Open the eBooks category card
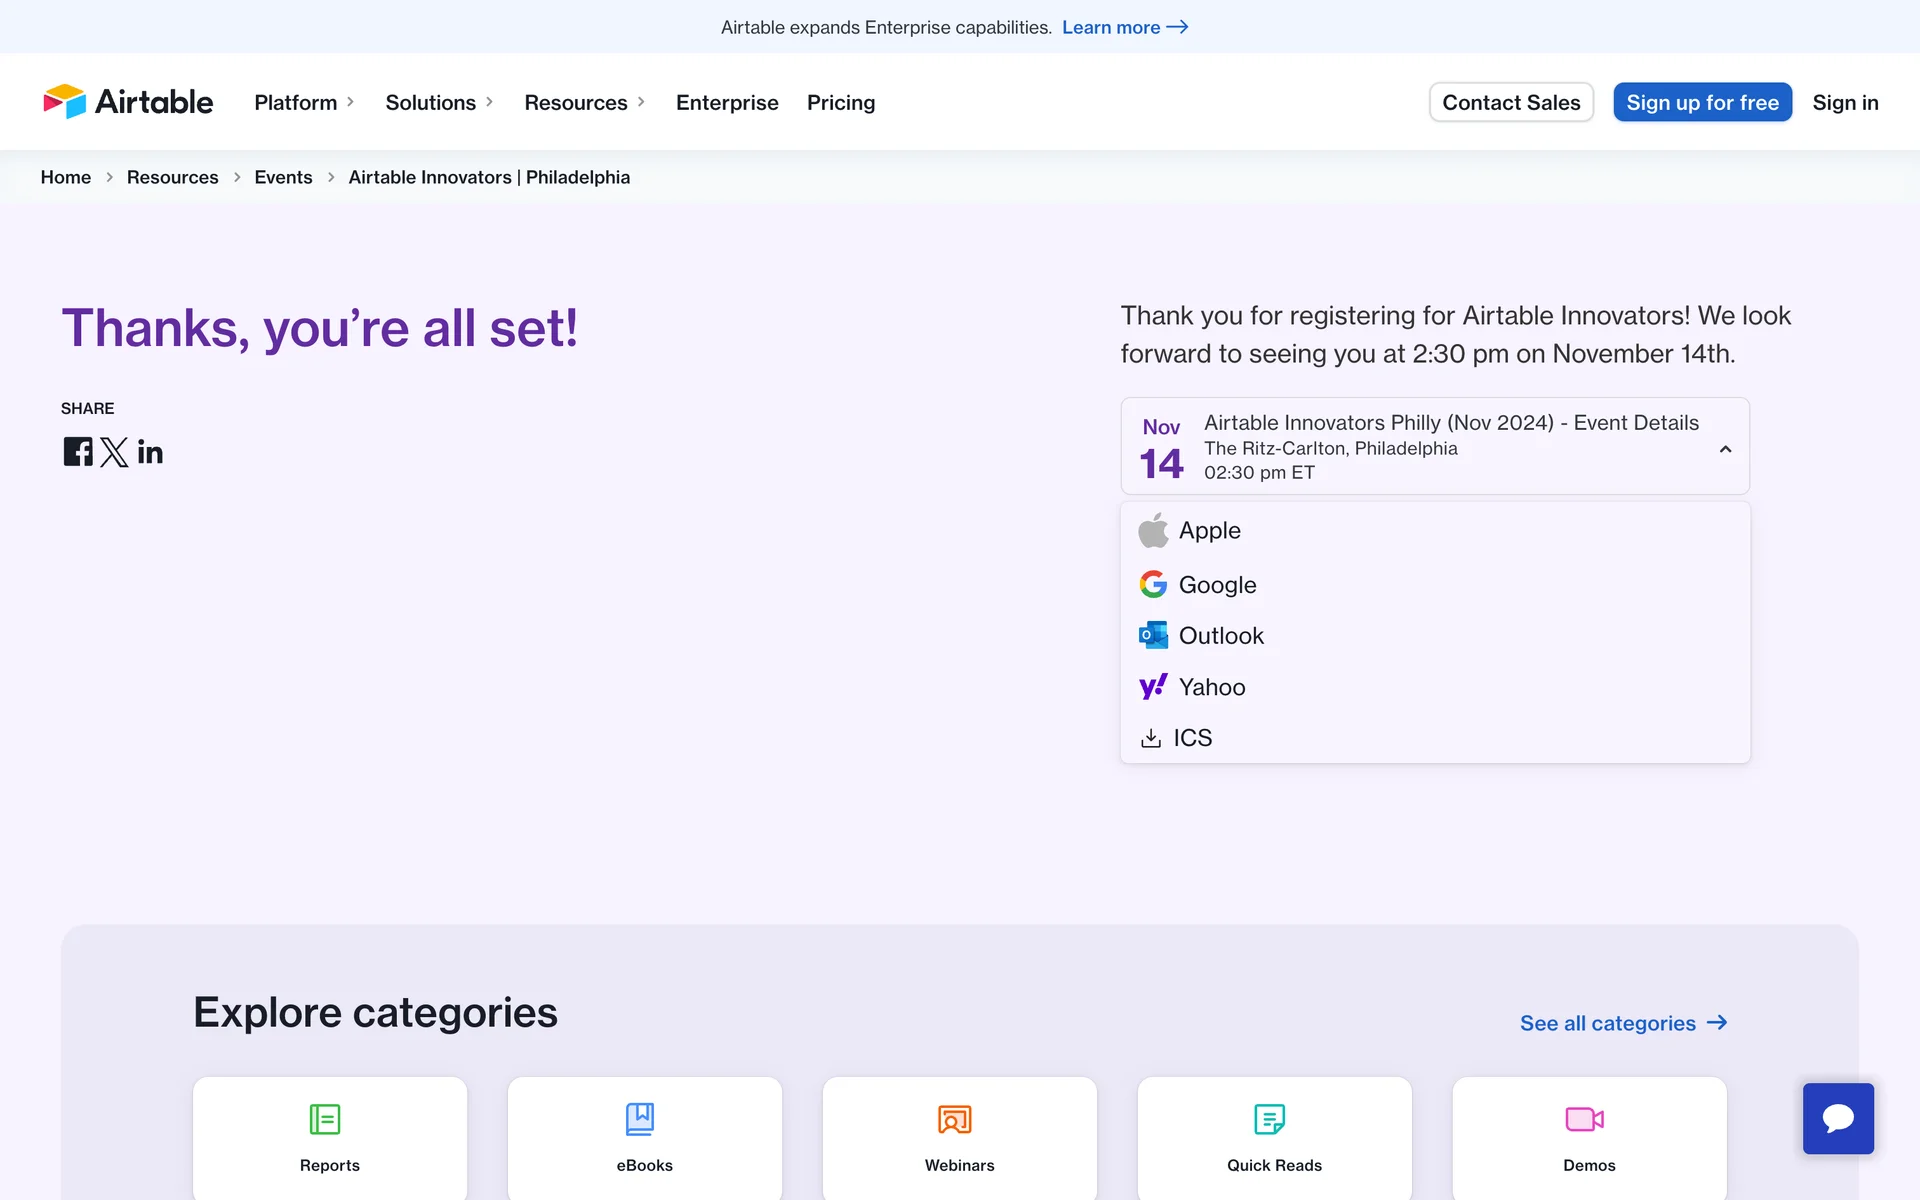The height and width of the screenshot is (1200, 1920). pyautogui.click(x=644, y=1138)
